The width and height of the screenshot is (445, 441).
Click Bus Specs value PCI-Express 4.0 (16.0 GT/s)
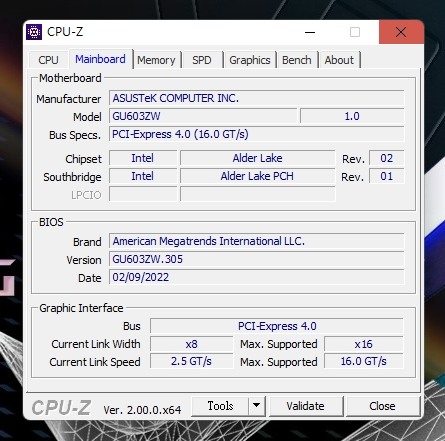(x=256, y=134)
